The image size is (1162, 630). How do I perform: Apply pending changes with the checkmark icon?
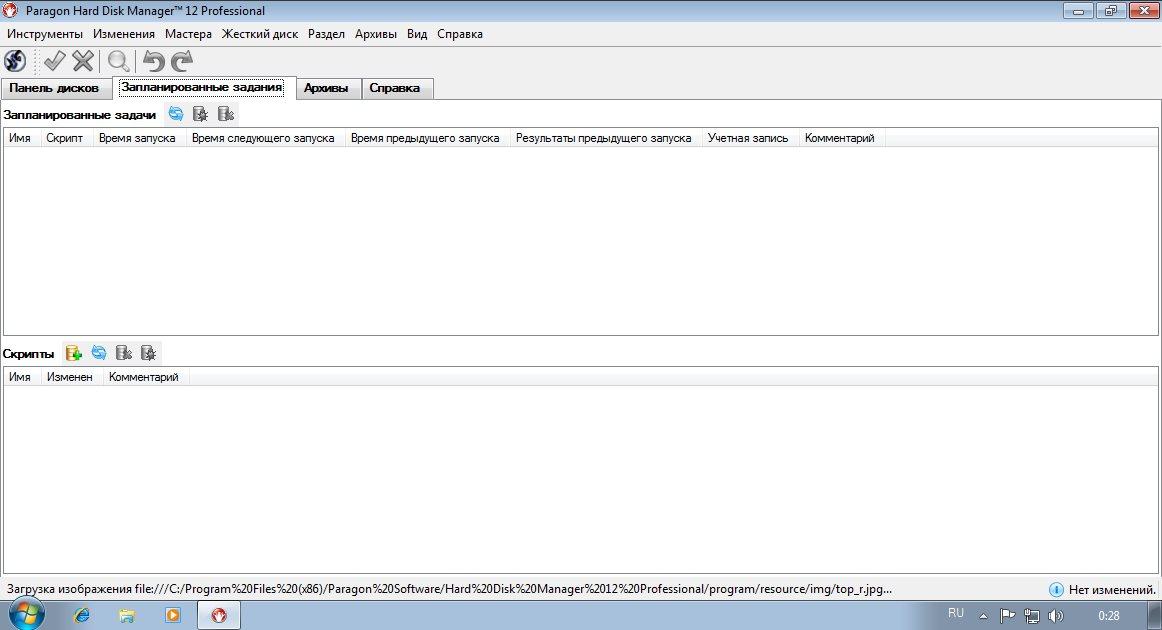pos(54,61)
